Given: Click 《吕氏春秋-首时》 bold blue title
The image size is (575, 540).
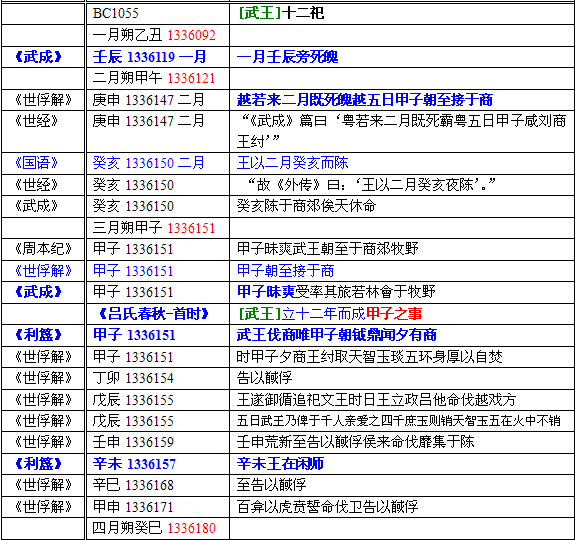Looking at the screenshot, I should click(x=154, y=314).
